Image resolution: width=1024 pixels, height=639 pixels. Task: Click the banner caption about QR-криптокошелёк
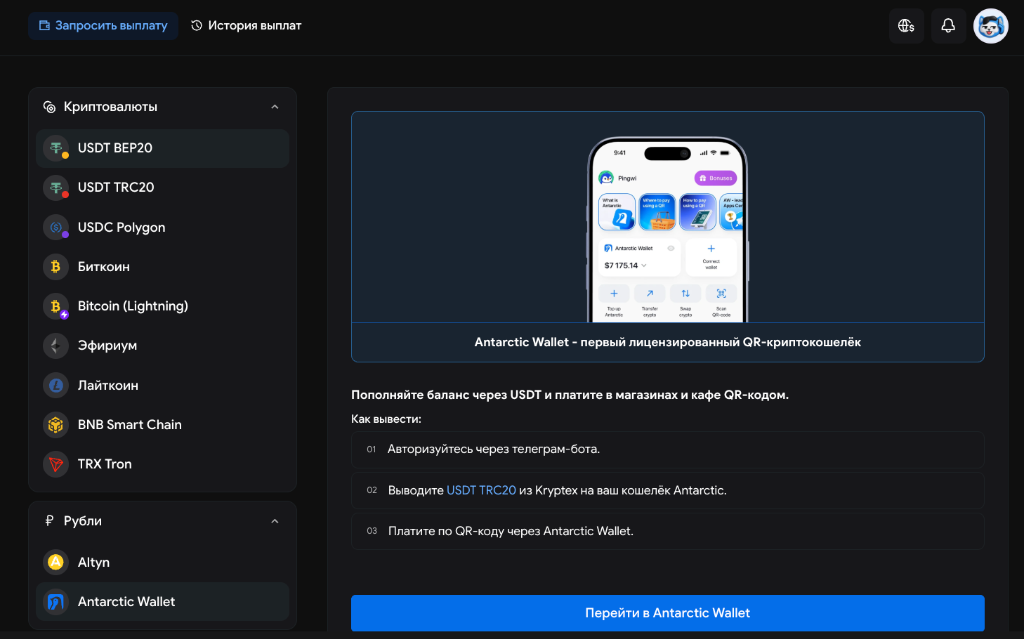click(x=667, y=342)
